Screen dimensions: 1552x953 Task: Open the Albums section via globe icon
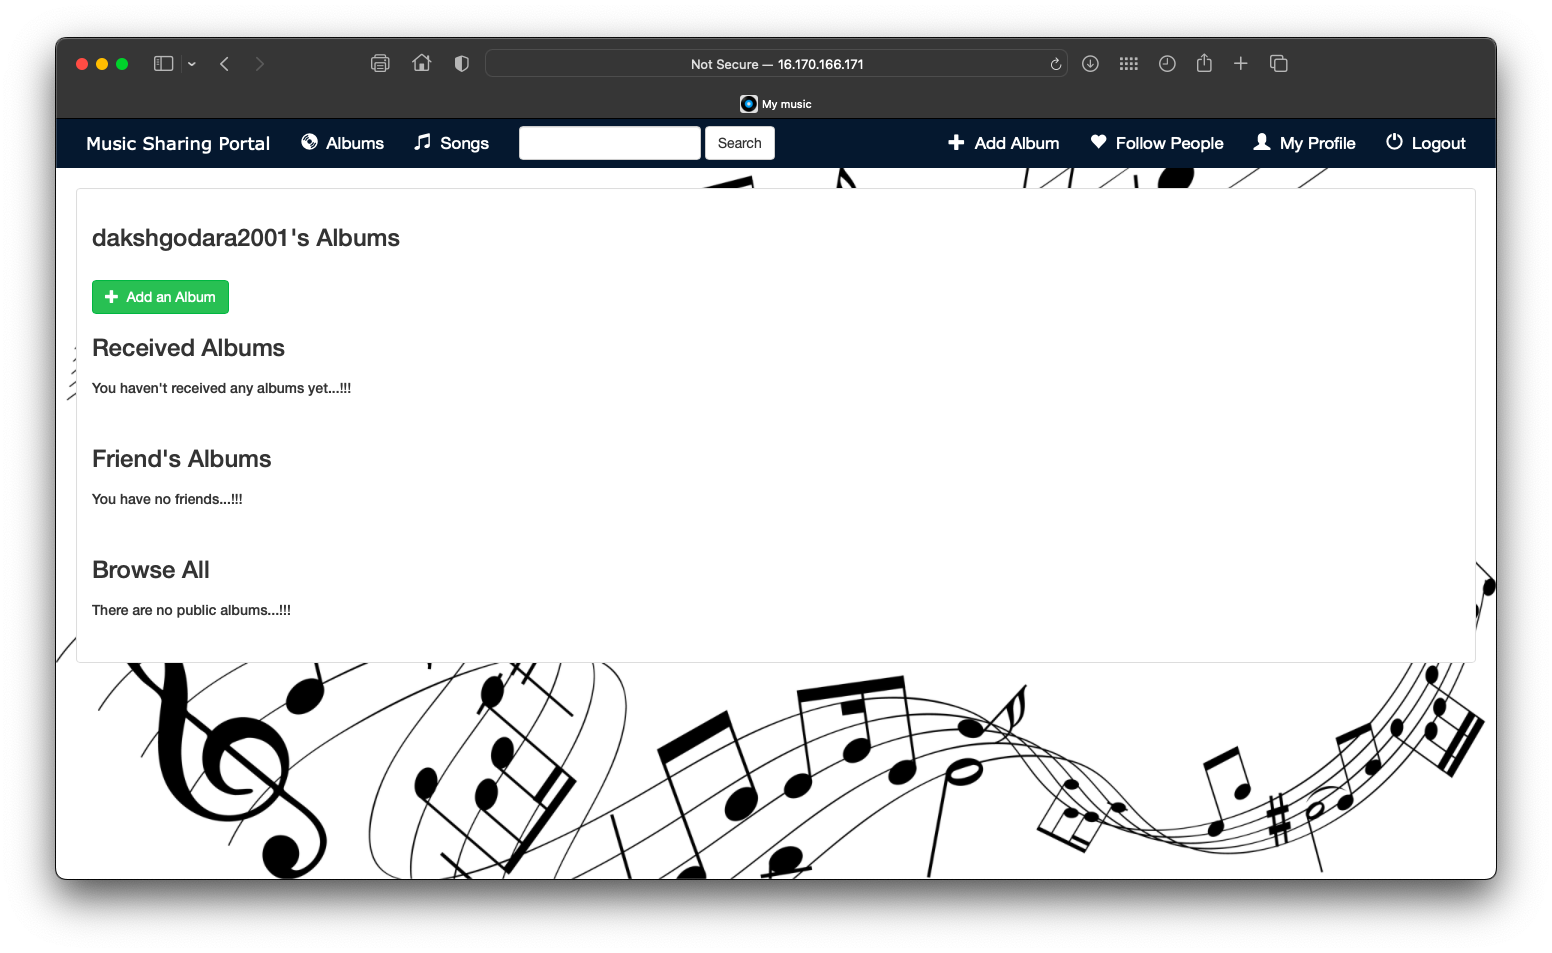[x=309, y=142]
